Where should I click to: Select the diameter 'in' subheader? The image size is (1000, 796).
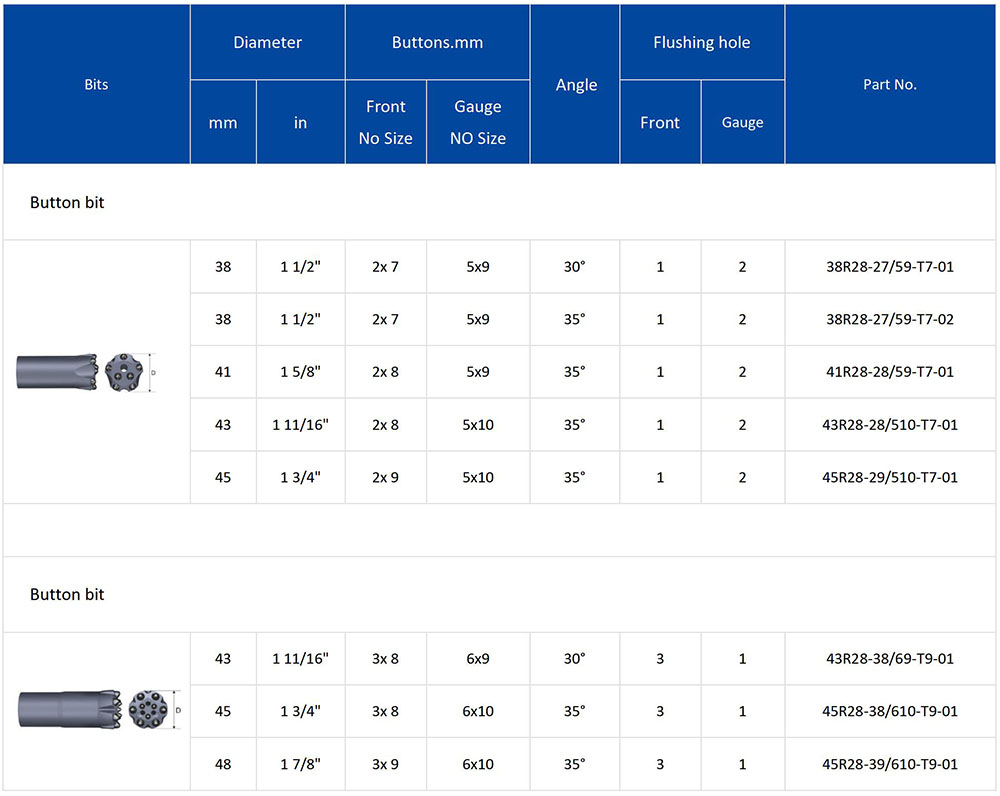300,123
